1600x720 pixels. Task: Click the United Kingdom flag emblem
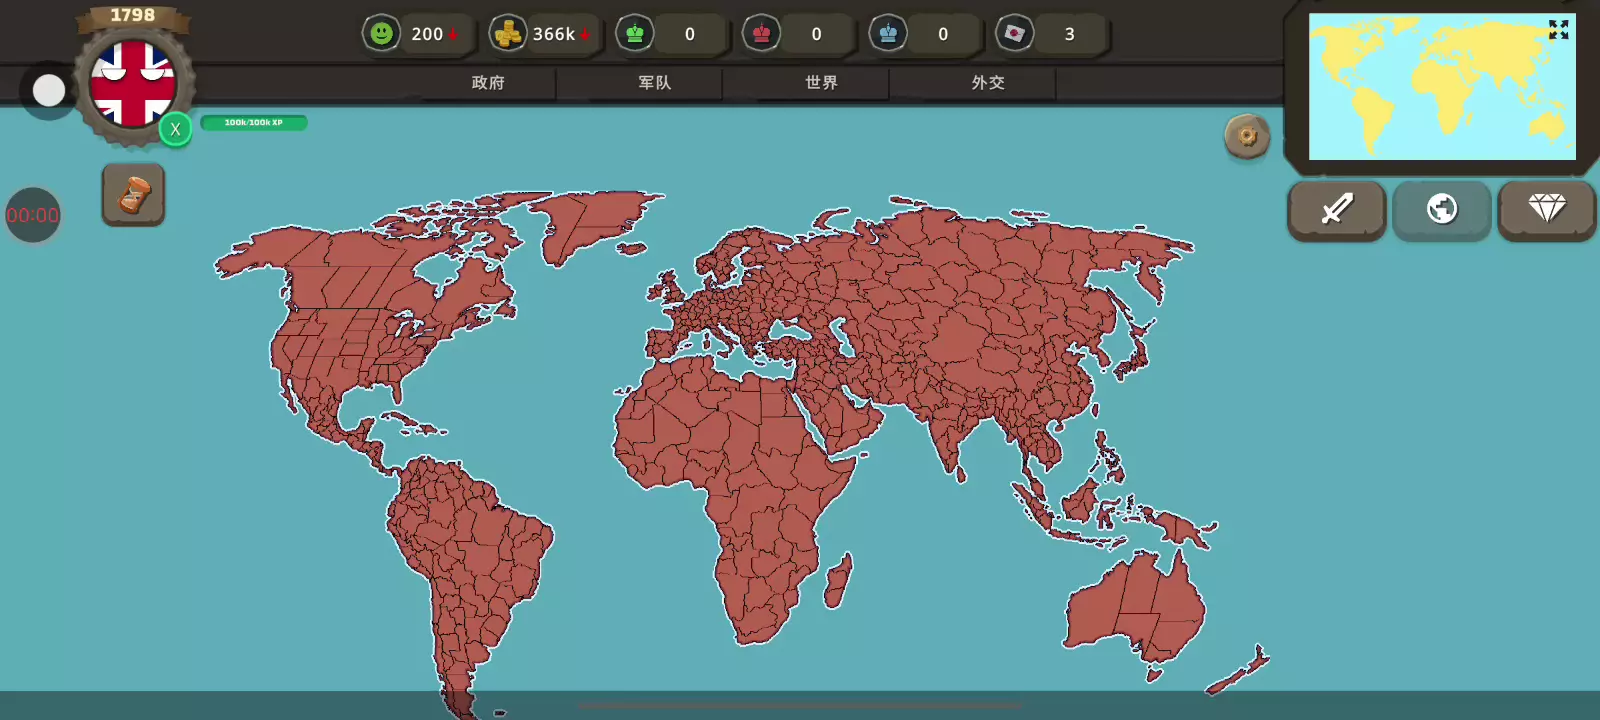pyautogui.click(x=133, y=84)
